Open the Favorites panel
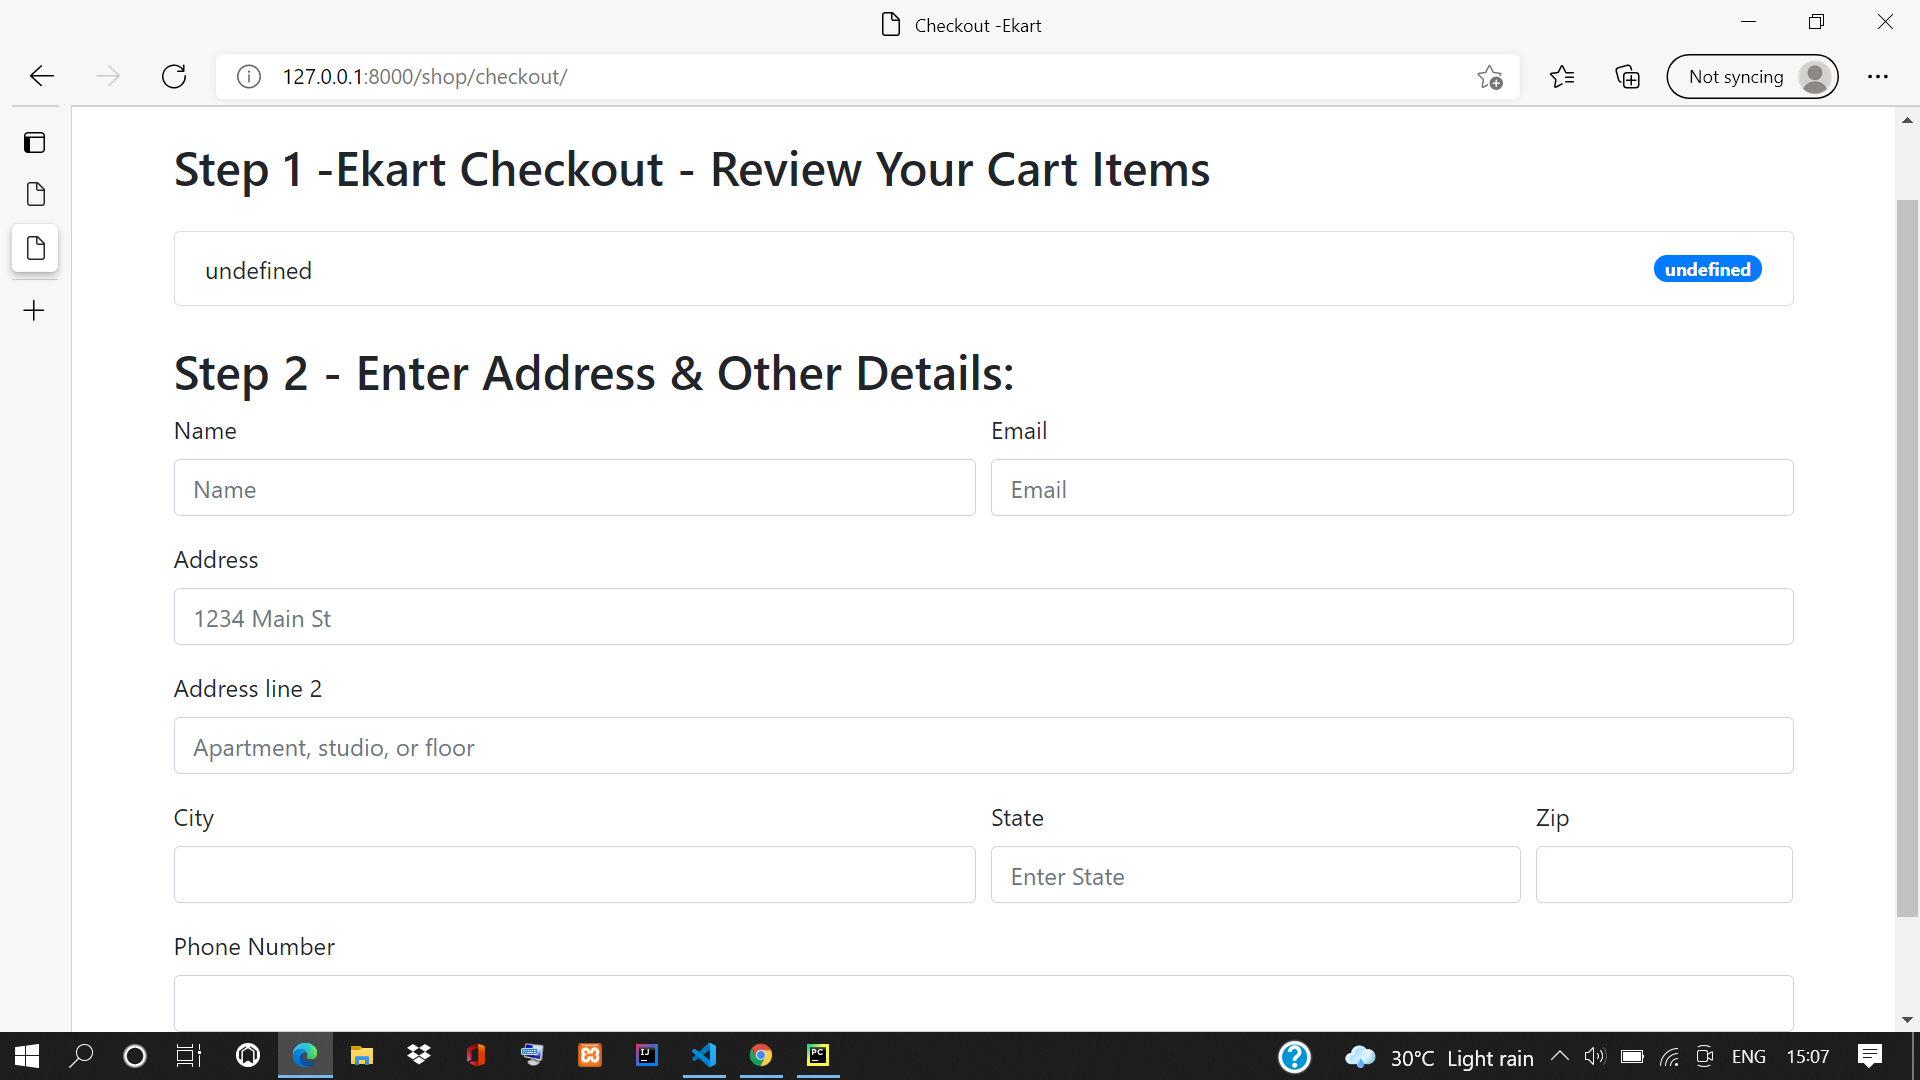The image size is (1920, 1080). tap(1562, 76)
